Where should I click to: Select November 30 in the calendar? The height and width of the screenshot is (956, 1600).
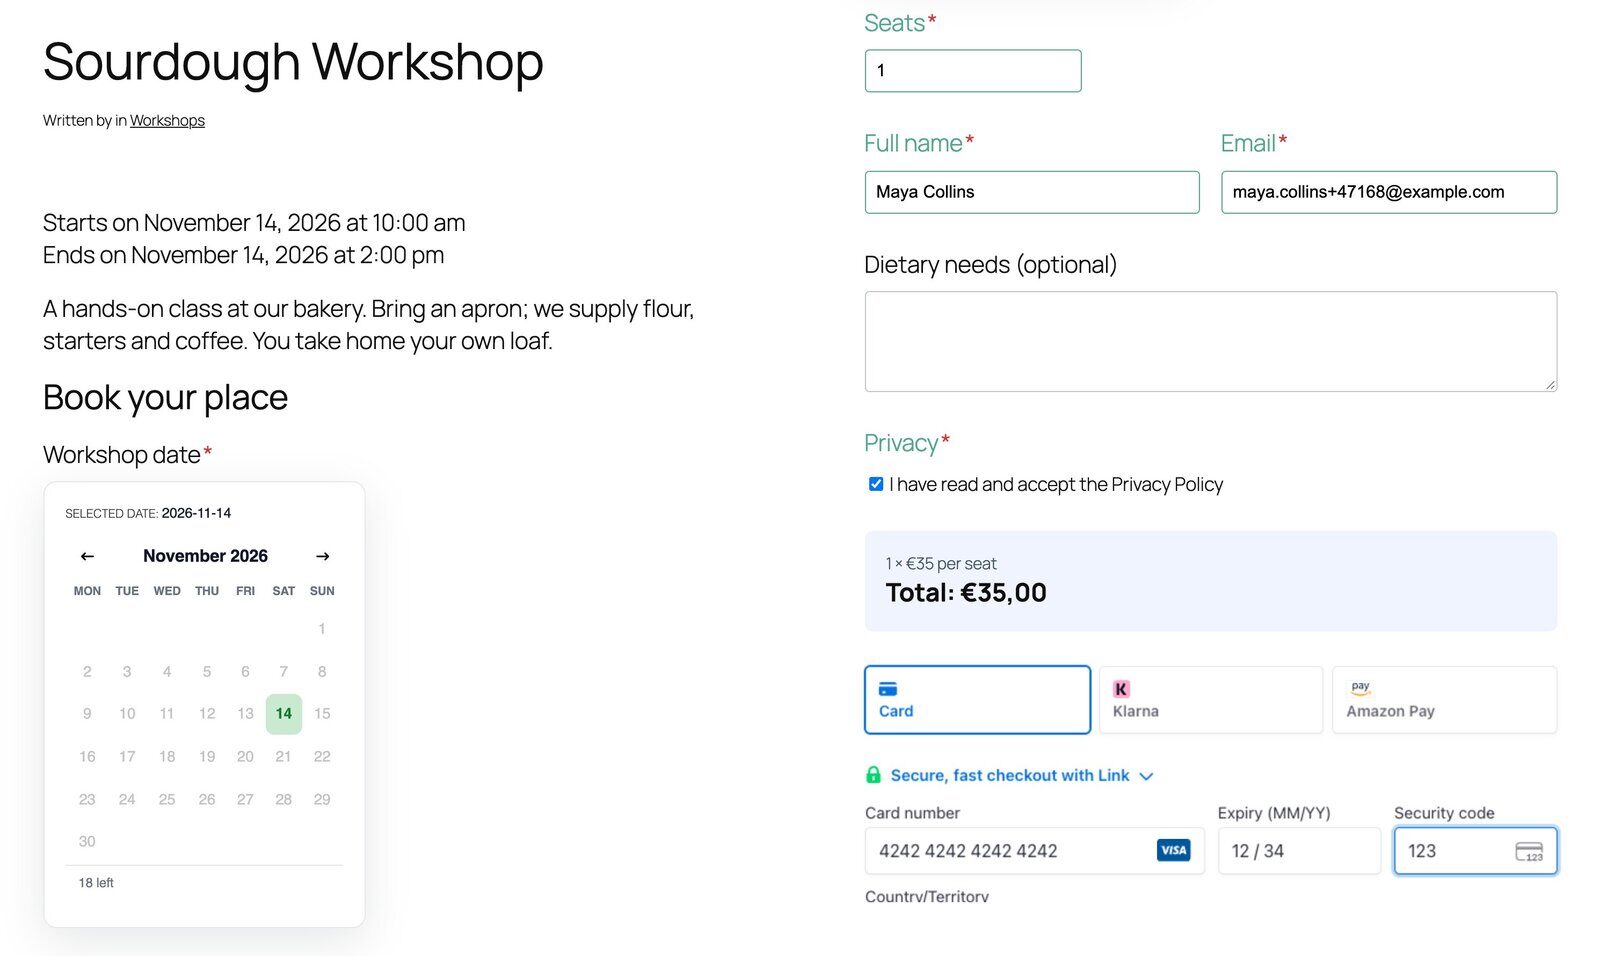click(x=87, y=842)
